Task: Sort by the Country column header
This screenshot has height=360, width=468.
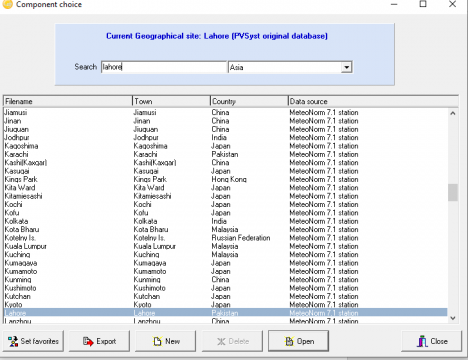Action: [x=249, y=101]
